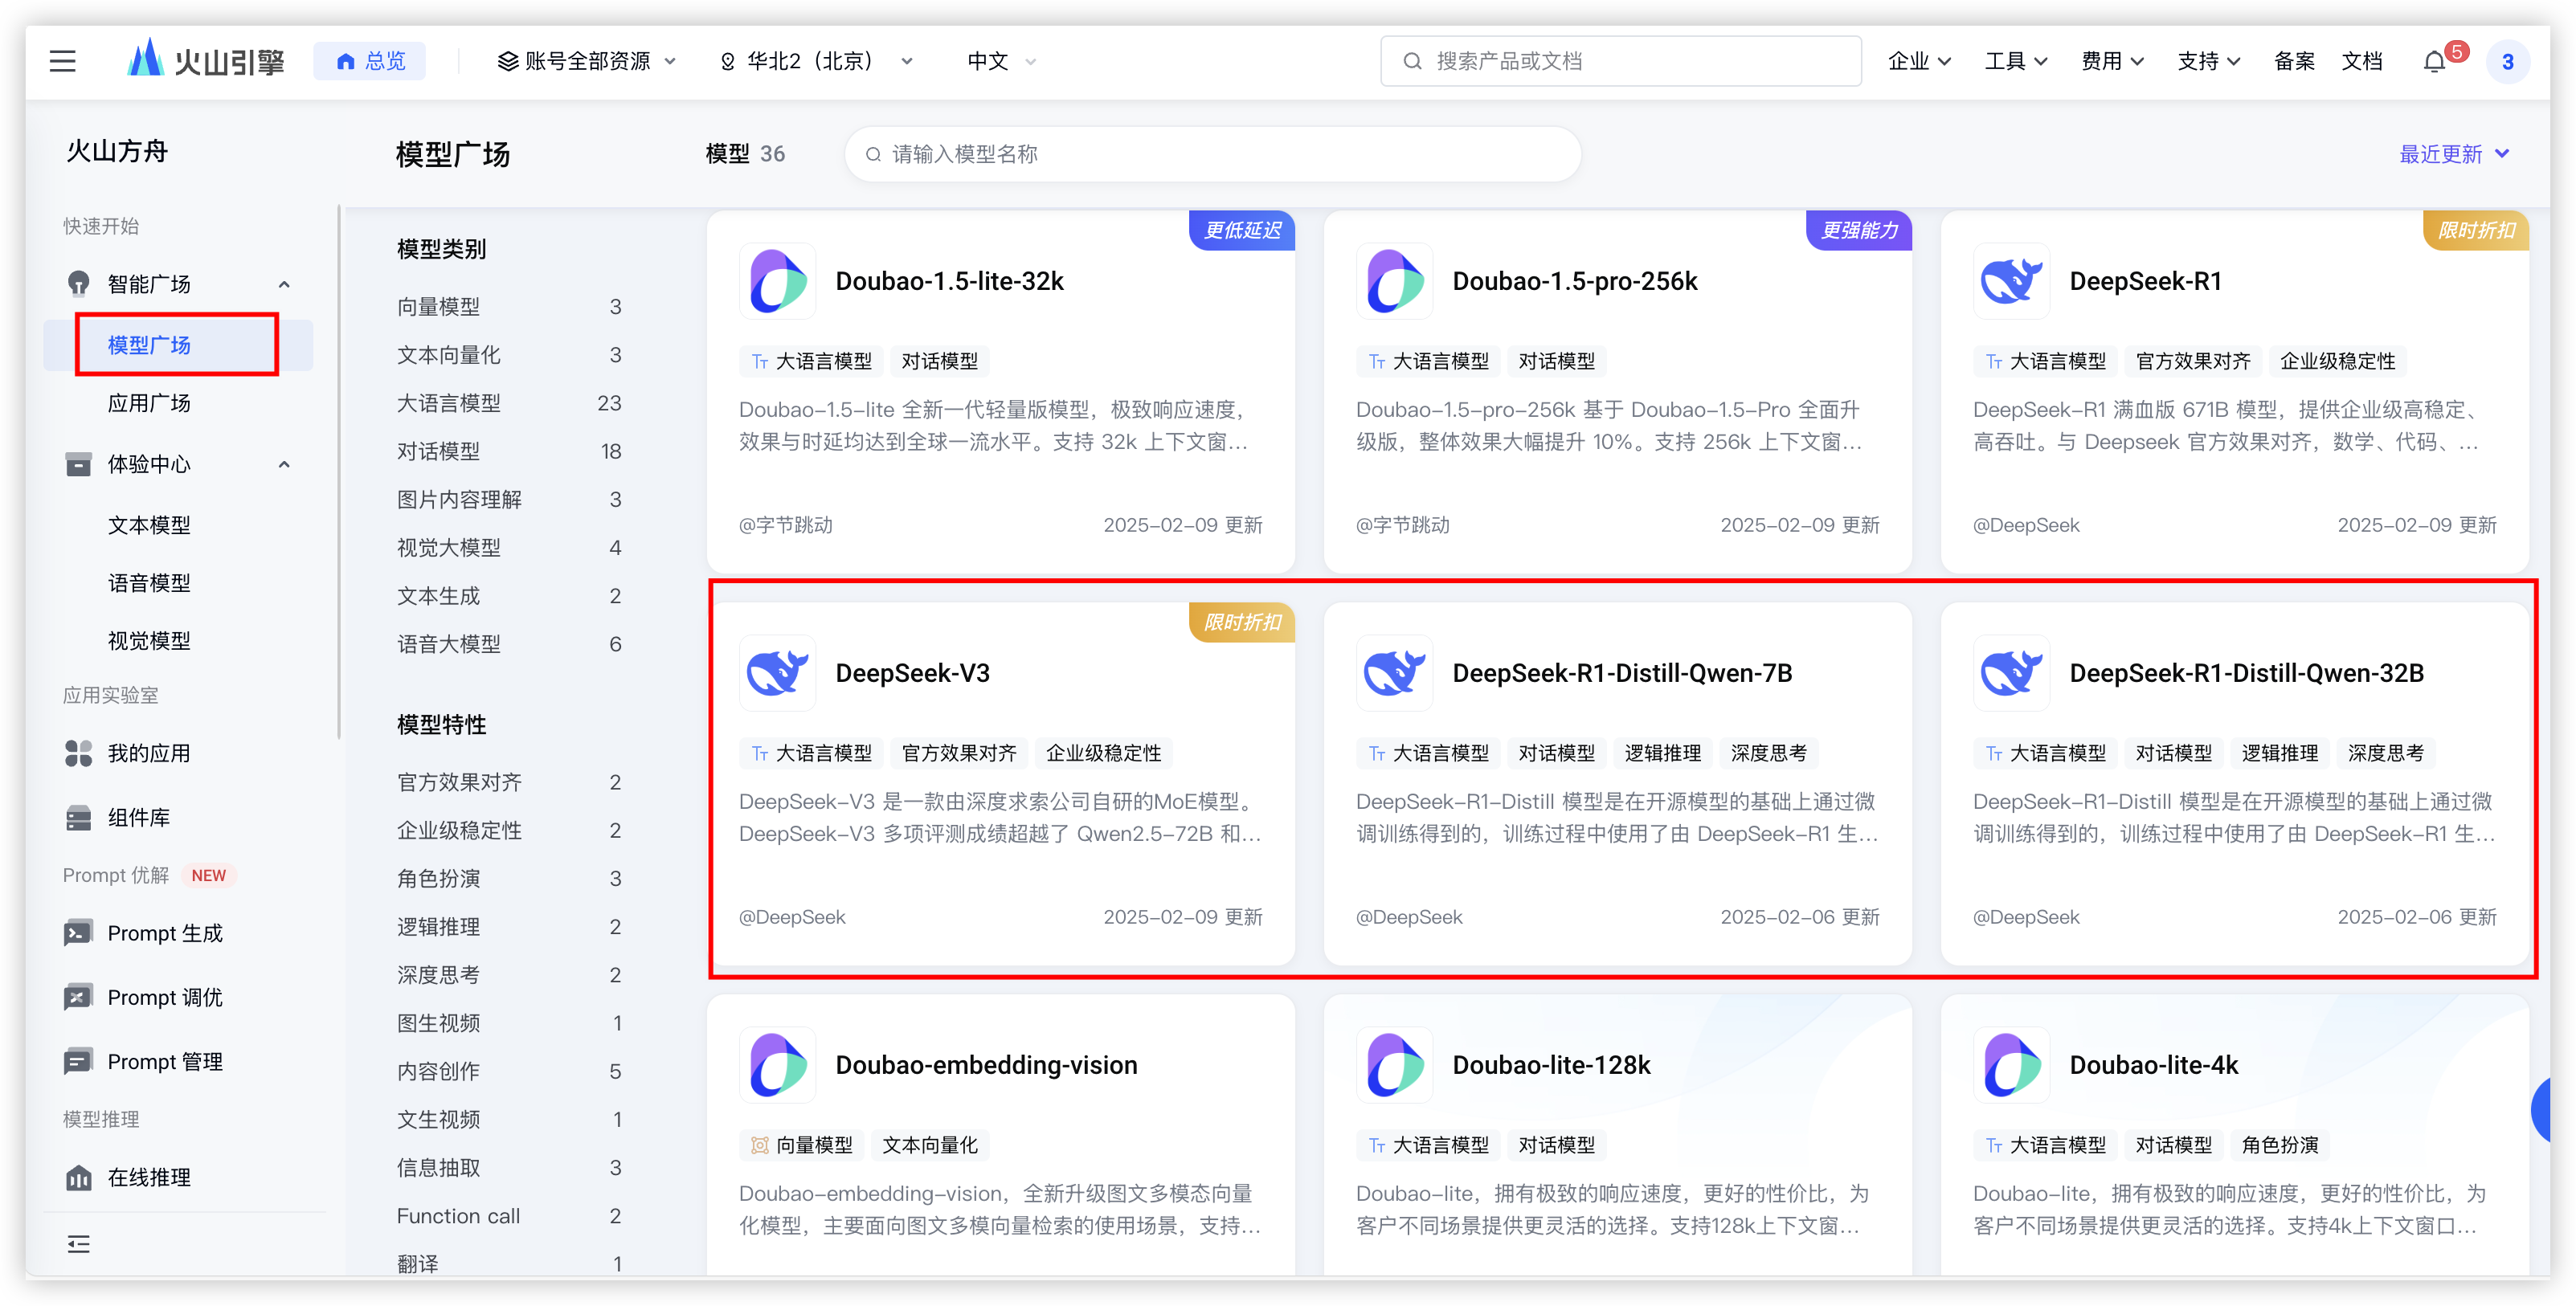
Task: Select the 深度思考 feature filter
Action: coord(438,975)
